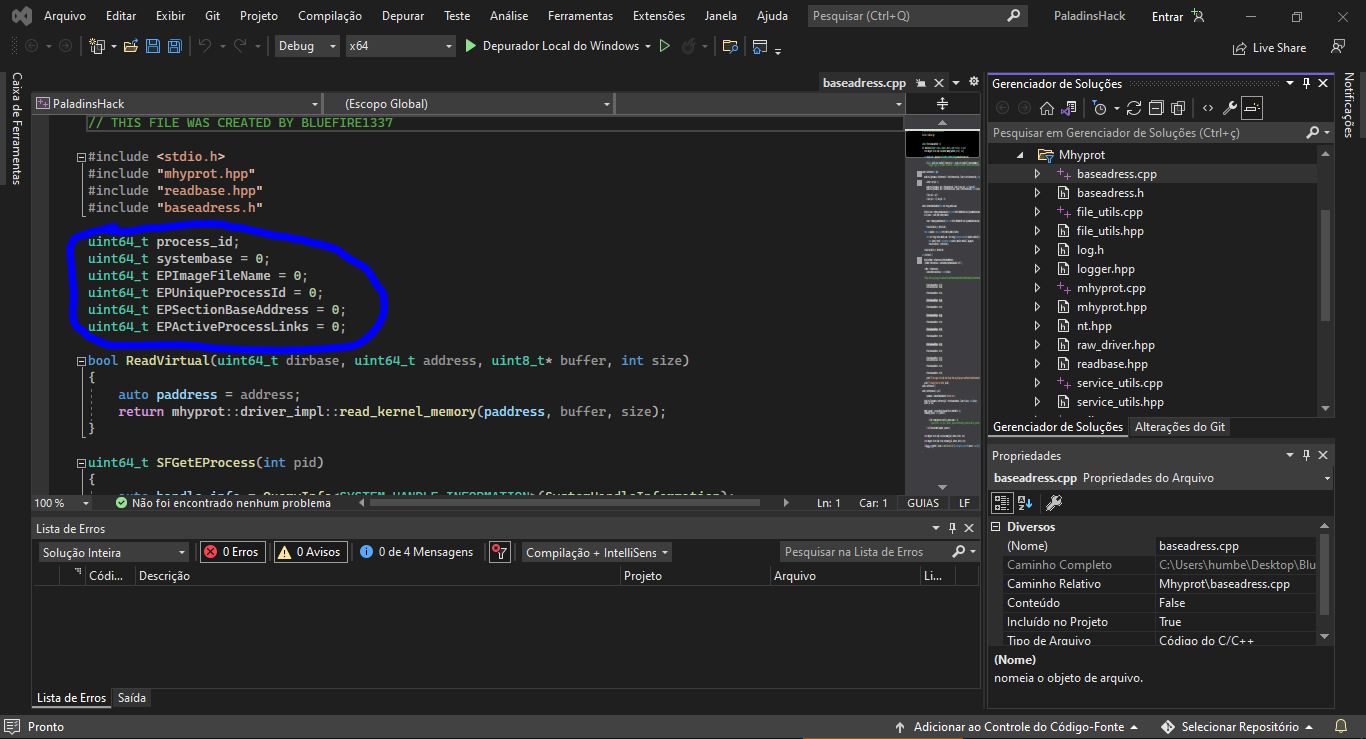Open the (Escopo Global) dropdown
The height and width of the screenshot is (739, 1366).
[468, 103]
